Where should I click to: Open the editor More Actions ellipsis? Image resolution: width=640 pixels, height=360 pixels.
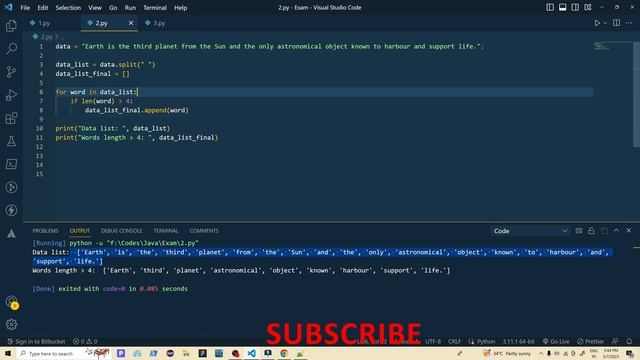(629, 23)
